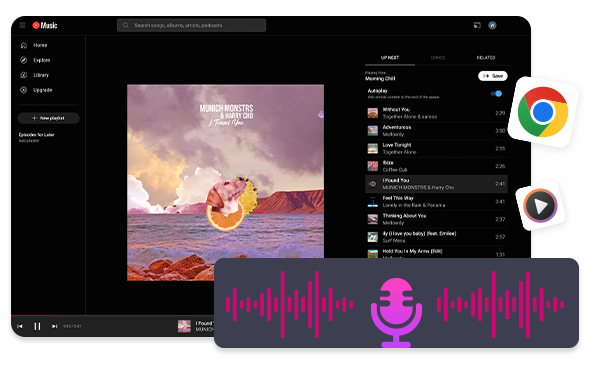Screen dimensions: 595x381
Task: Select the playing I Found You row
Action: click(x=436, y=184)
